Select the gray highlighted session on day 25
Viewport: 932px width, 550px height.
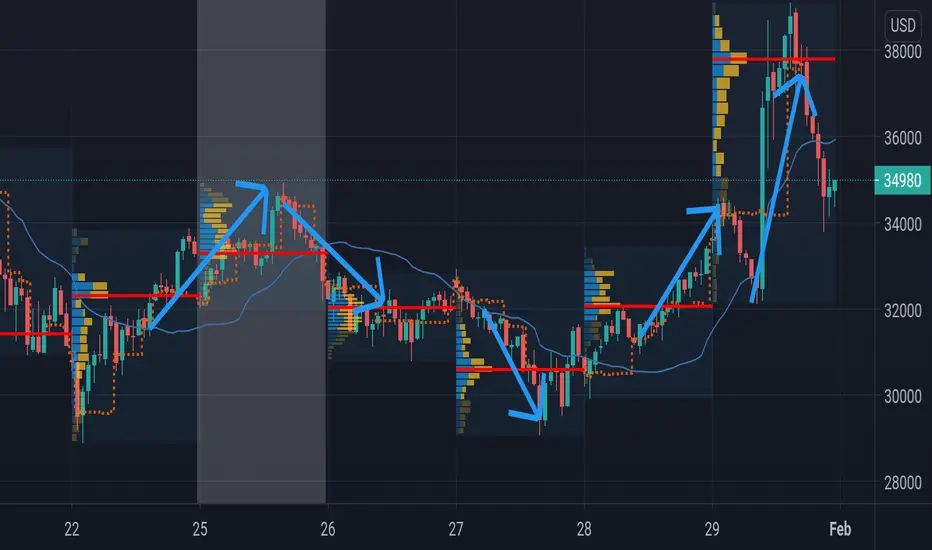click(x=262, y=252)
